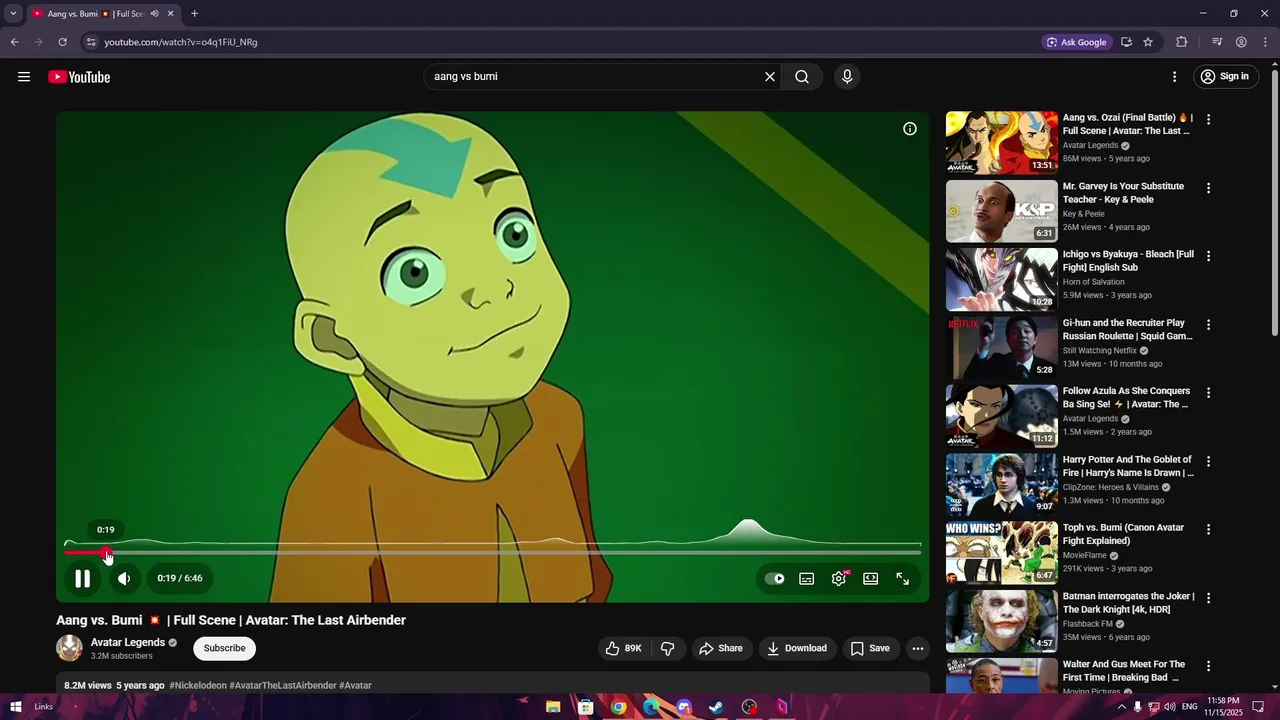1280x720 pixels.
Task: Open the Avatar Legends channel name link
Action: [x=128, y=642]
